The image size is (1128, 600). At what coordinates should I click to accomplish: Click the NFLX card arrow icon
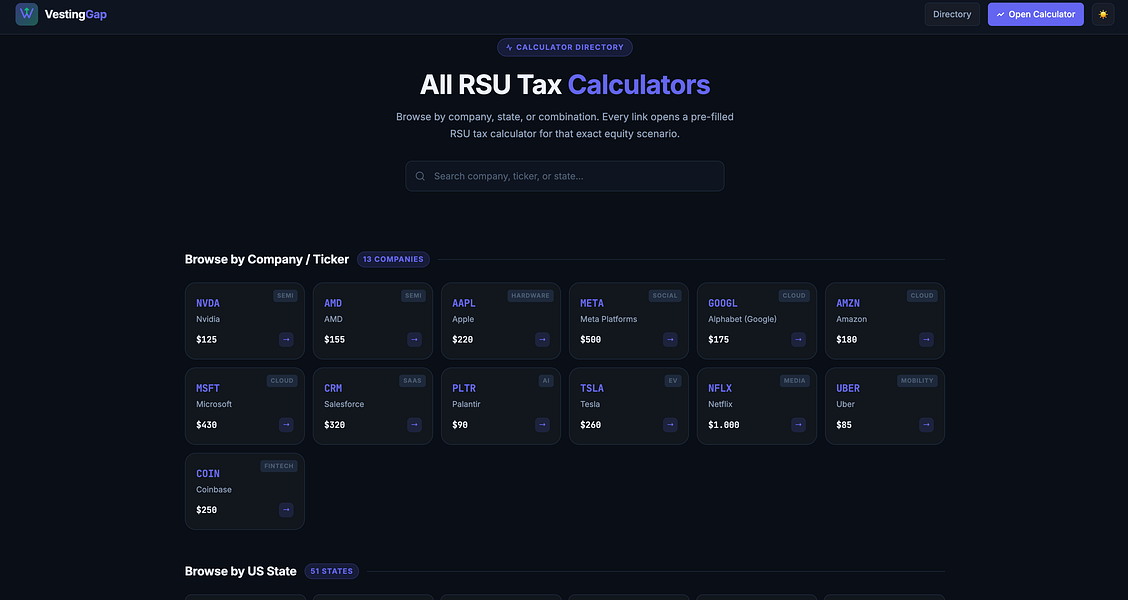[799, 424]
